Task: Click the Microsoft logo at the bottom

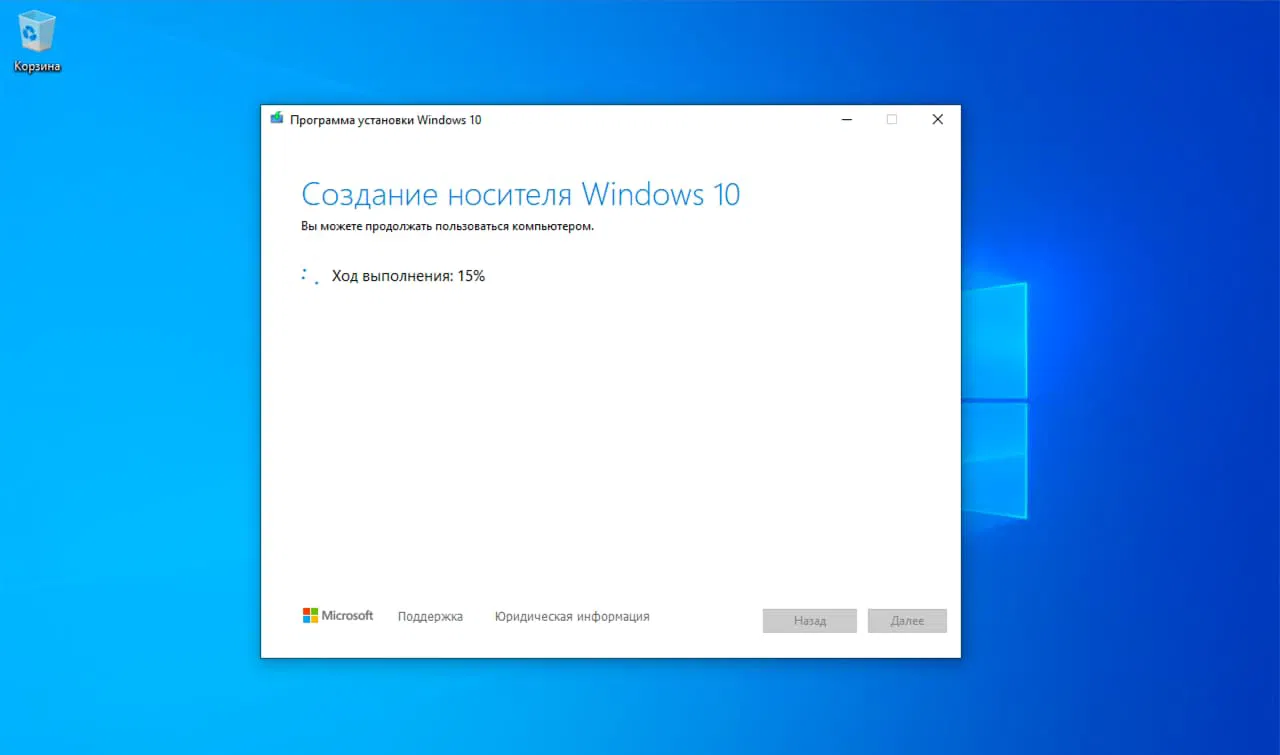Action: (338, 615)
